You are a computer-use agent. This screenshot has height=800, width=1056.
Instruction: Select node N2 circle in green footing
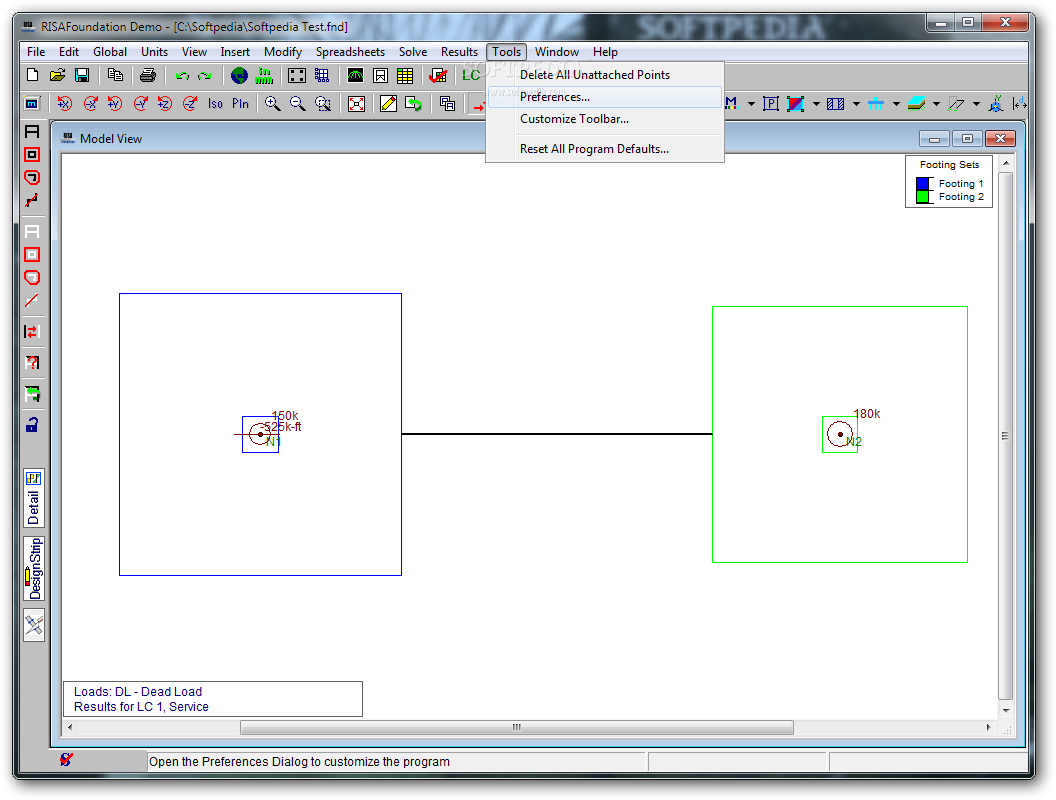tap(840, 434)
